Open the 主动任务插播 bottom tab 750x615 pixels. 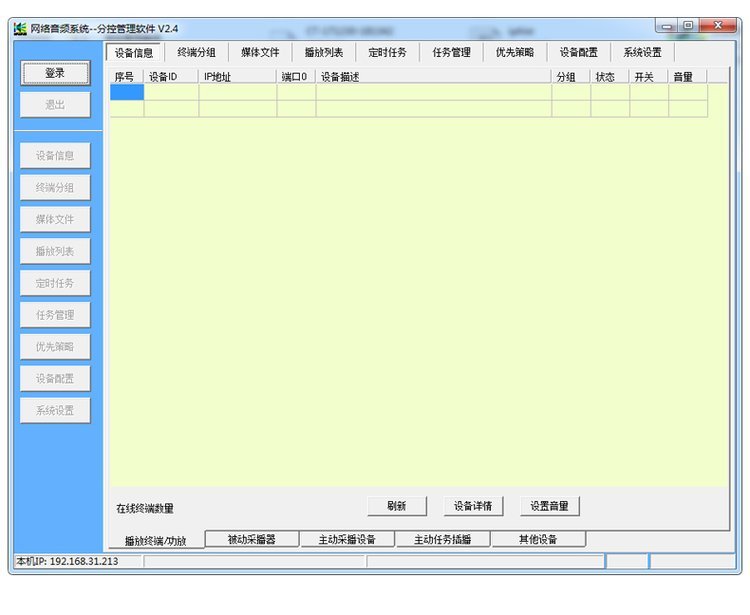point(442,539)
